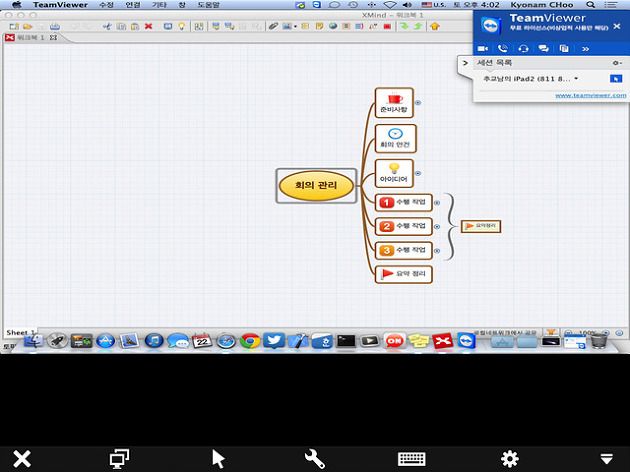Expand task 2 topic collapse handle
The width and height of the screenshot is (630, 472).
point(437,227)
